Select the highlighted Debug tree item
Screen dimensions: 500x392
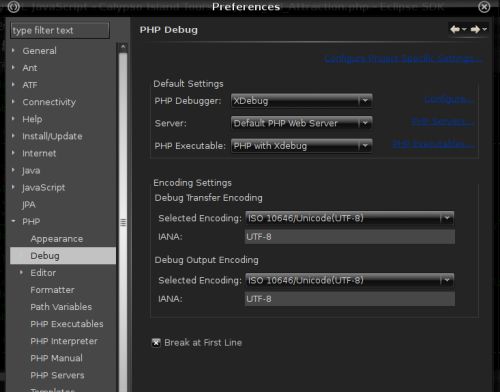(x=63, y=256)
